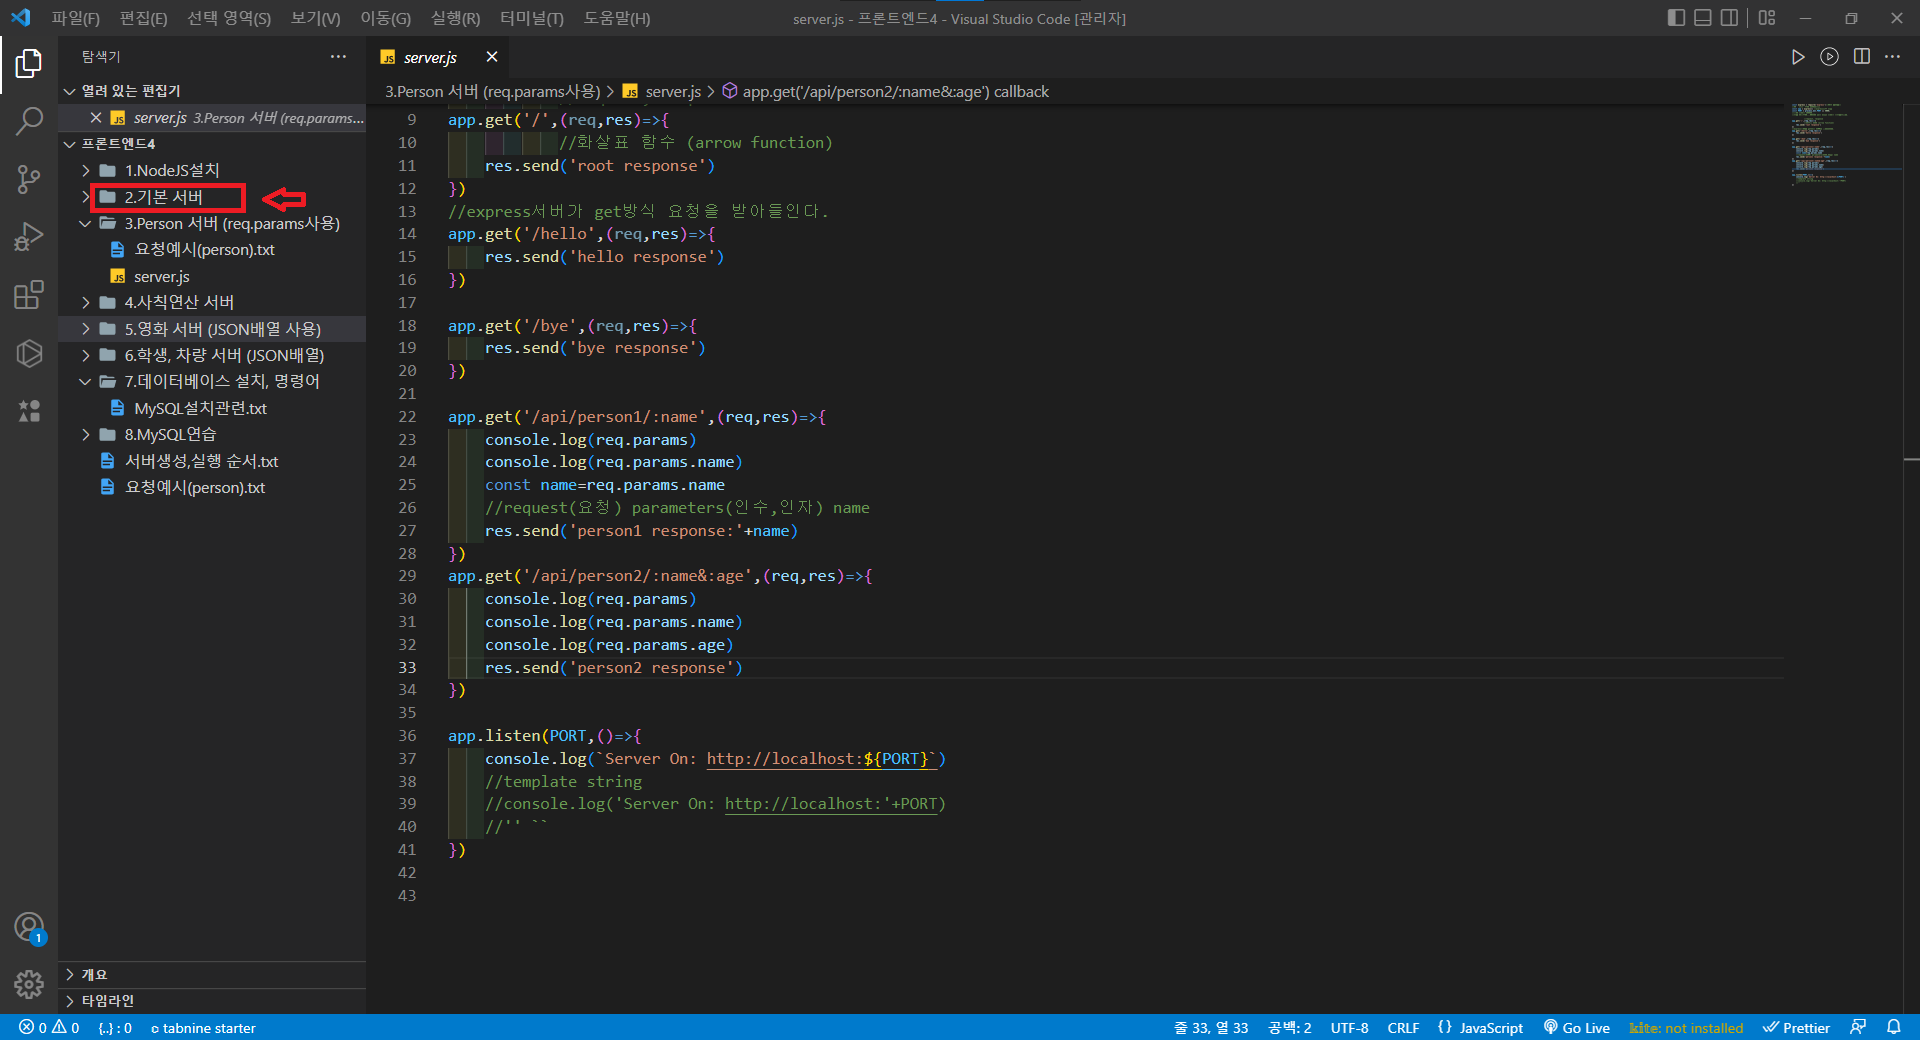Screen dimensions: 1920x1040
Task: Click the line 33 column 33 indicator
Action: coord(1211,1028)
